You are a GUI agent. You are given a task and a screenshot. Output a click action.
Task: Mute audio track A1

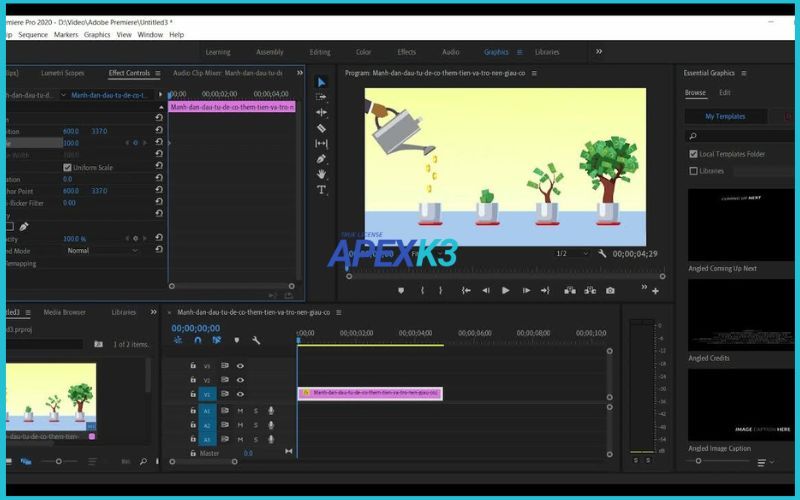240,411
